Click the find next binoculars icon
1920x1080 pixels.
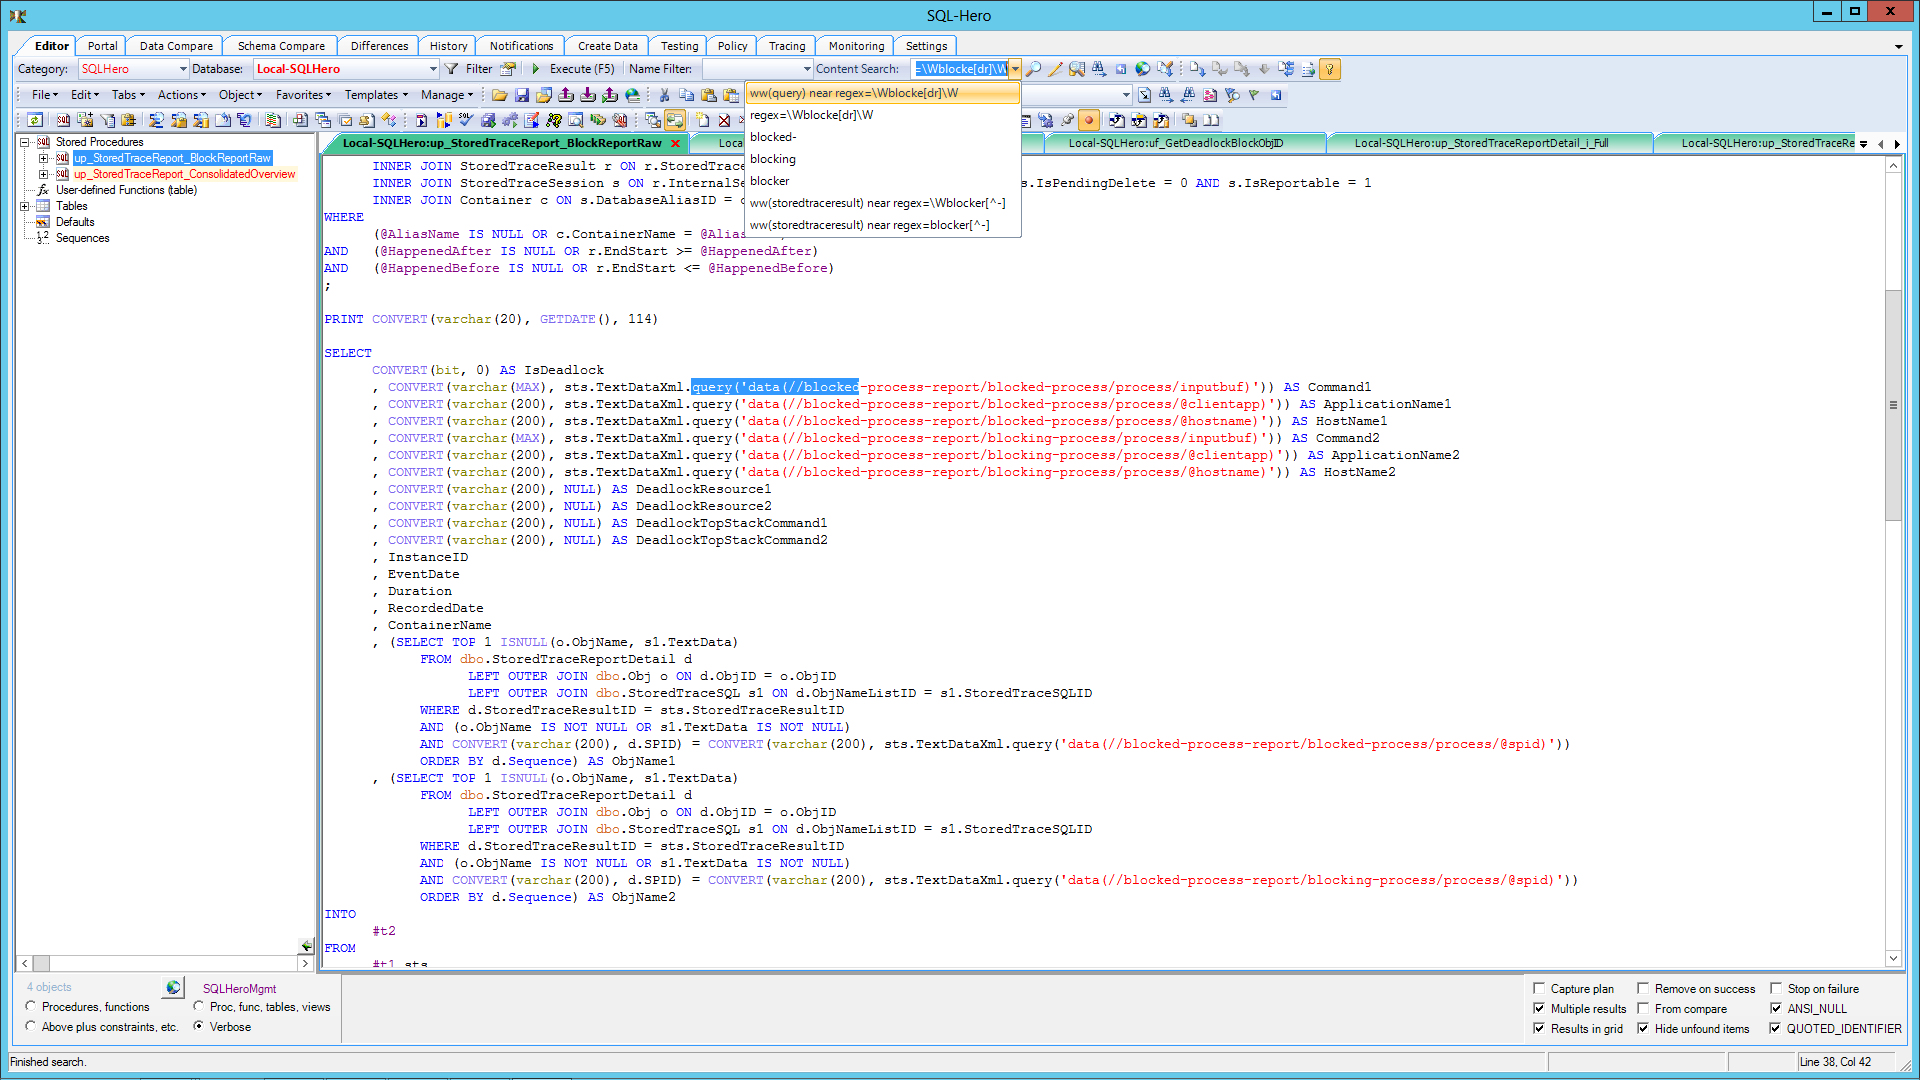pos(1166,95)
